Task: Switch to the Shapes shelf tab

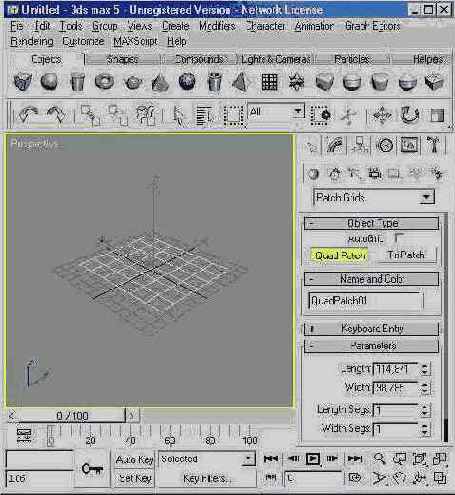Action: click(x=122, y=59)
